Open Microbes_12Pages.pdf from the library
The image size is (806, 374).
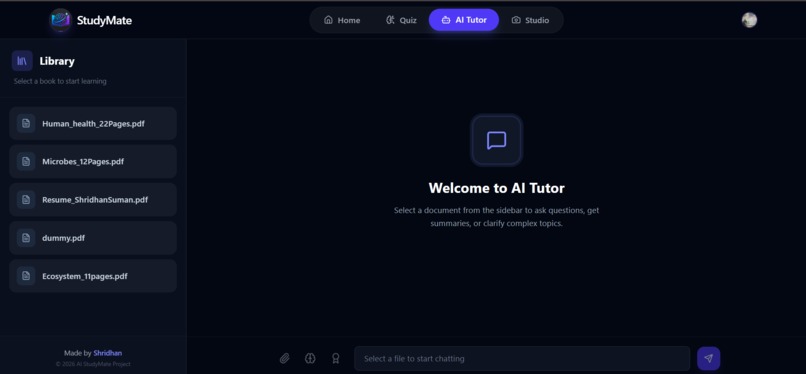(93, 161)
